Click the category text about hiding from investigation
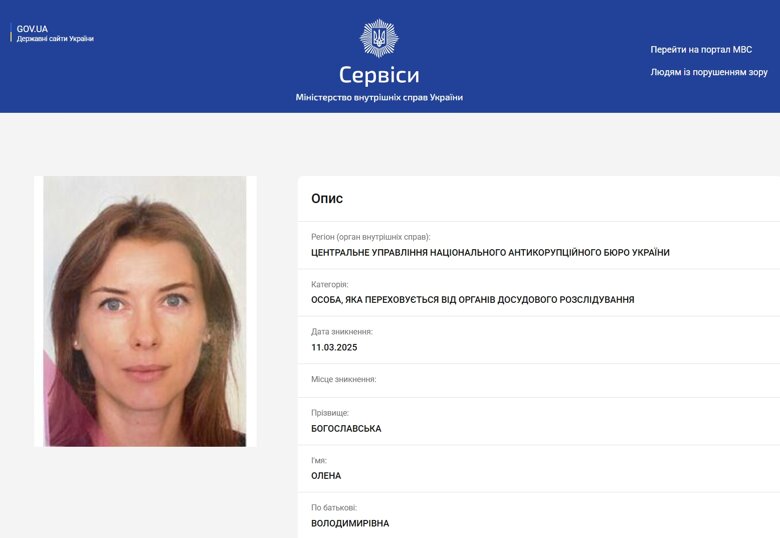 tap(473, 300)
